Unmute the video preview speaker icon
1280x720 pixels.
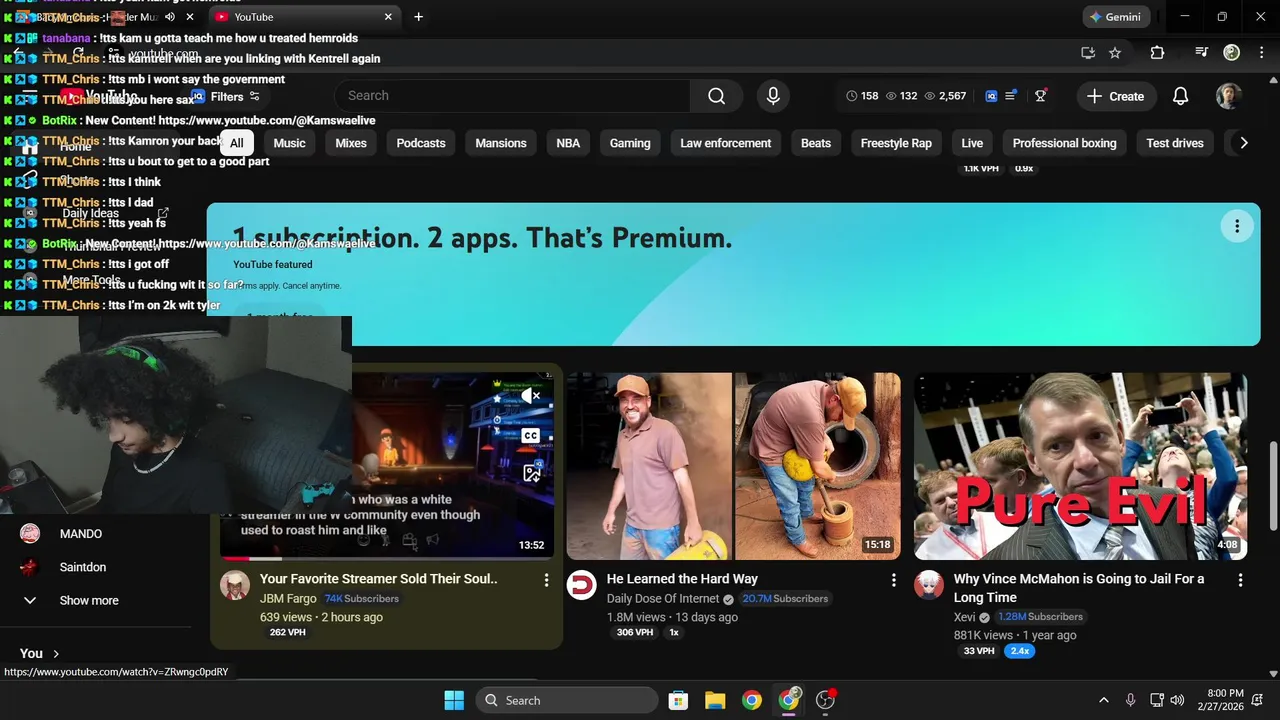(x=532, y=397)
